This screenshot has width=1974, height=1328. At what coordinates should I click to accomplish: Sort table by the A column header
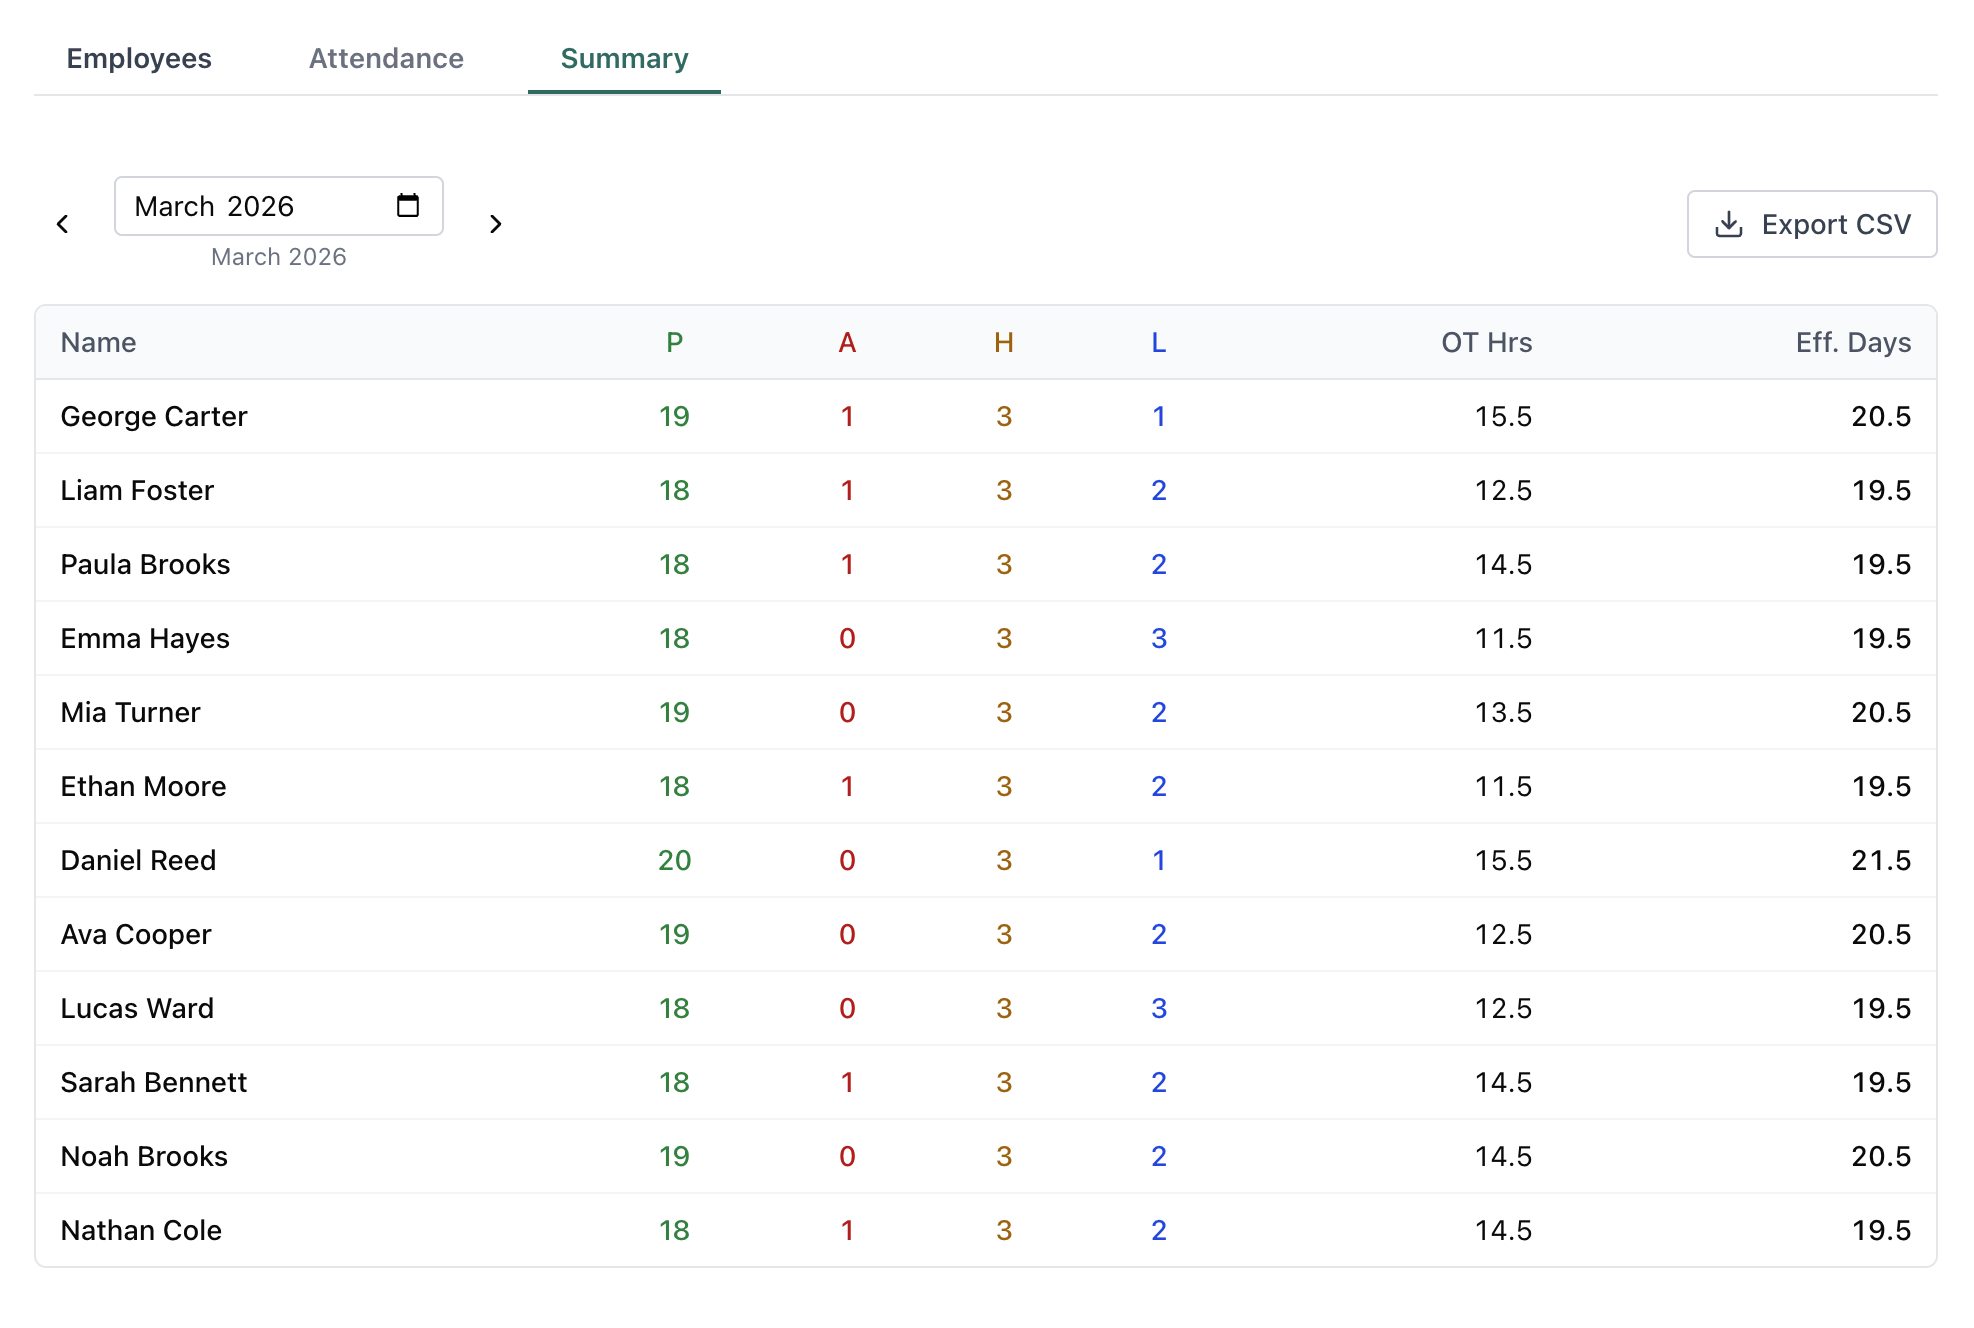click(x=847, y=342)
